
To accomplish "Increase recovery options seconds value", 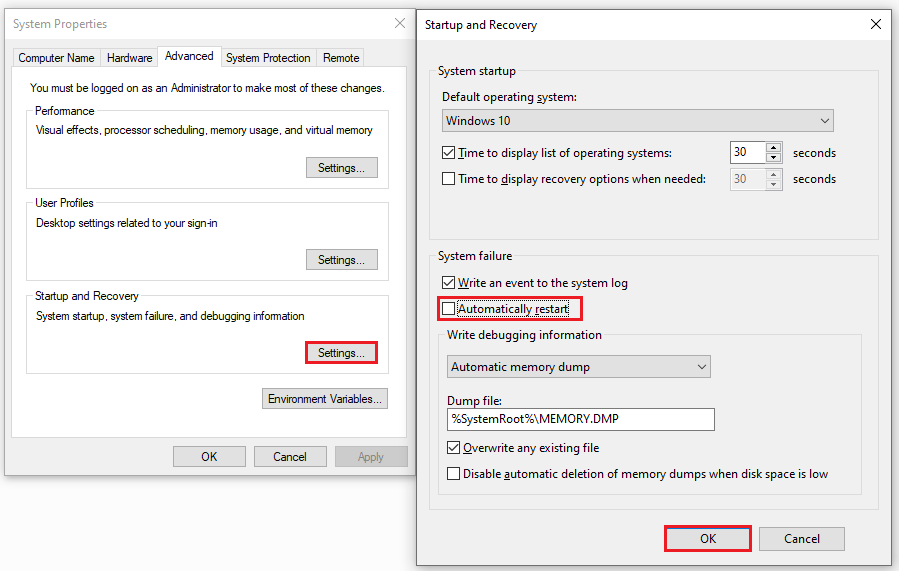I will point(773,173).
